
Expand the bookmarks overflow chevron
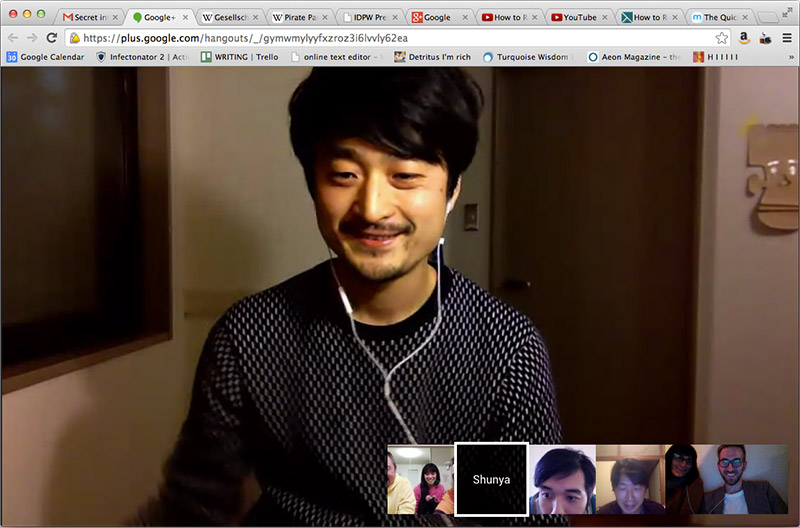(789, 57)
